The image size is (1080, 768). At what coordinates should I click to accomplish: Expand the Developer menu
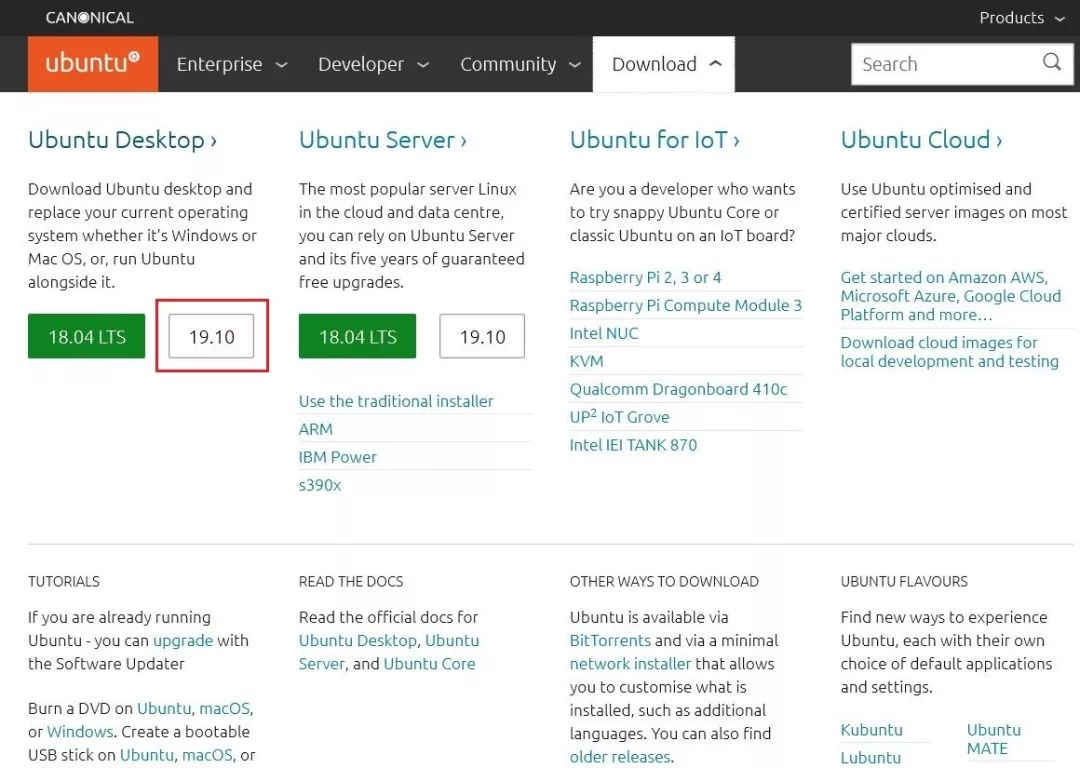(x=373, y=64)
